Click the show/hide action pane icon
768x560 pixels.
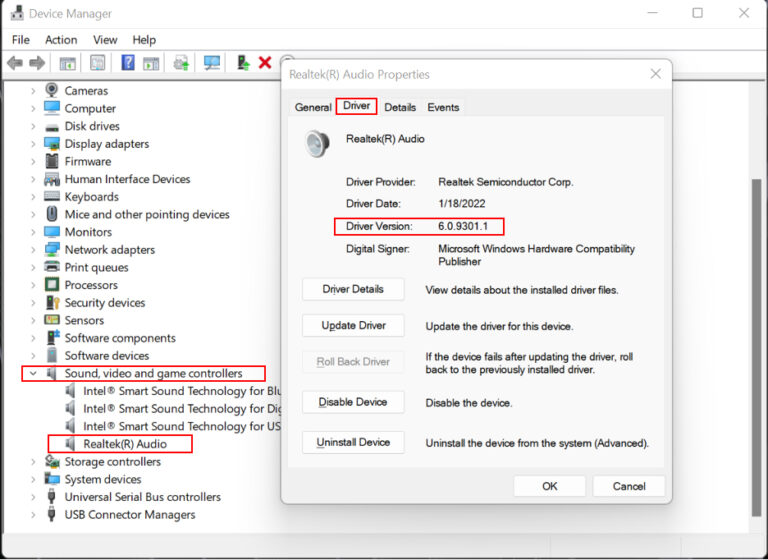[151, 63]
